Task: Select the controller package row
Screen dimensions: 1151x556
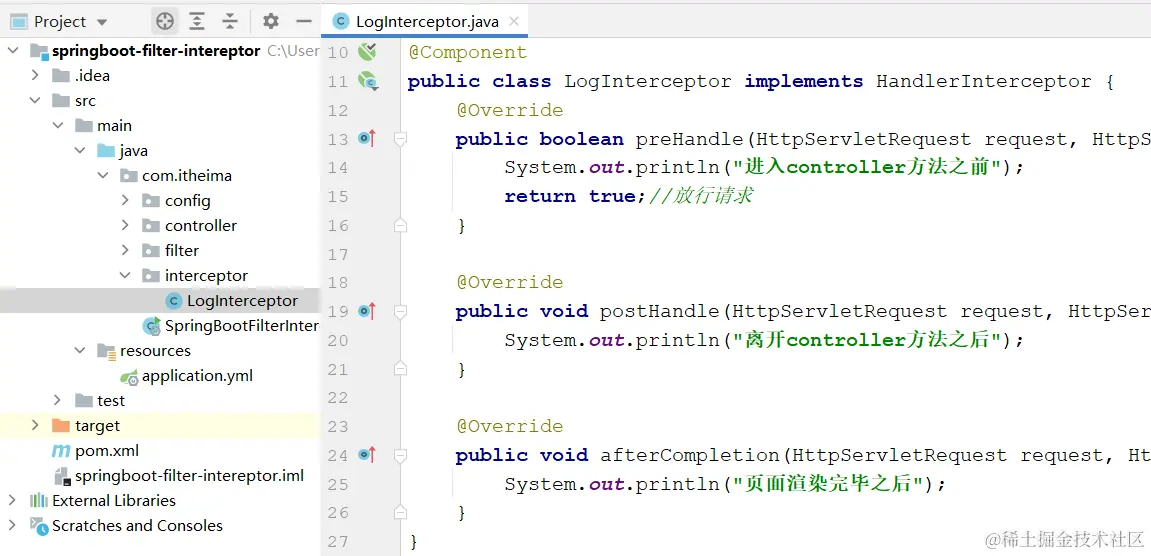Action: (x=160, y=225)
